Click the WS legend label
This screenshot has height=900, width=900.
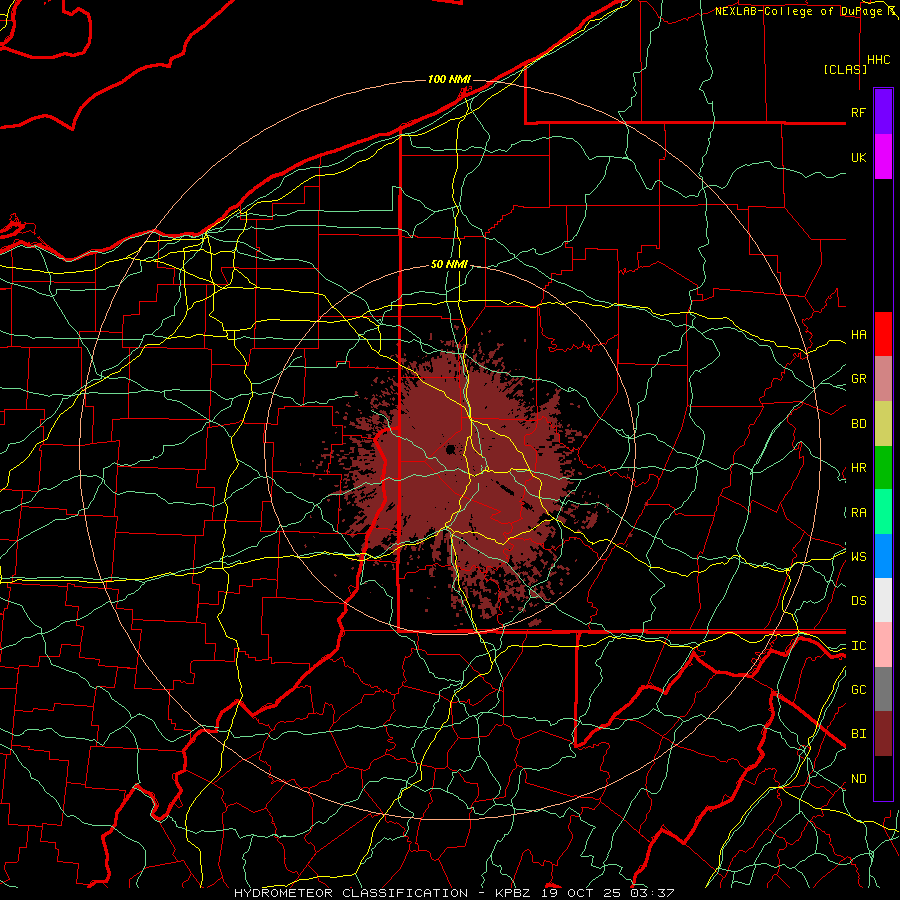tap(858, 557)
